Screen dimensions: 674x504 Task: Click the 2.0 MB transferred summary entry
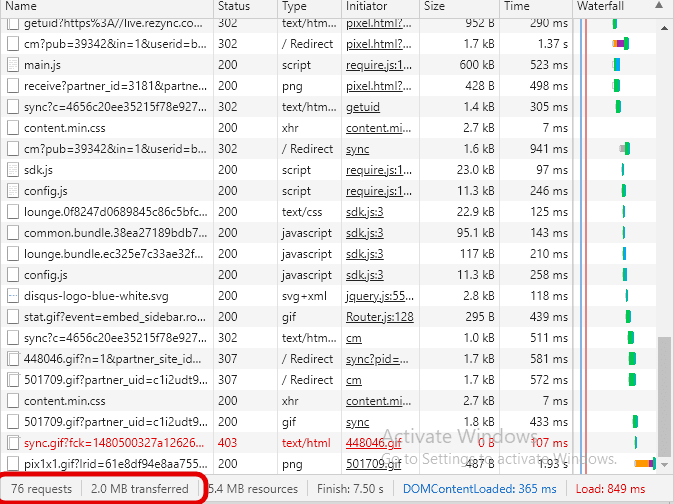point(140,489)
